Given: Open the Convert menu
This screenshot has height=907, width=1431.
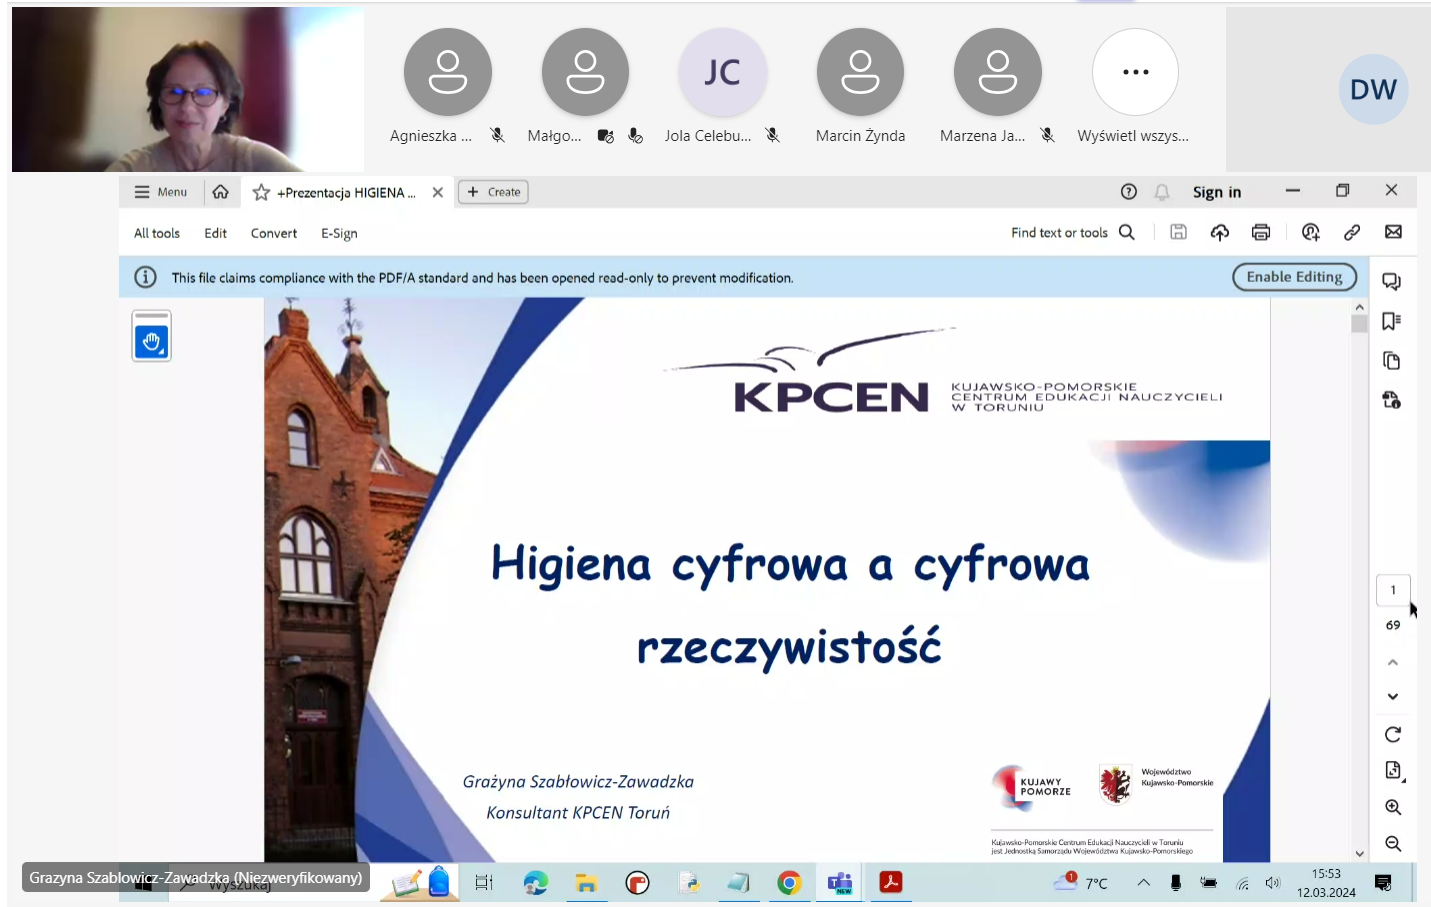Looking at the screenshot, I should click(274, 233).
